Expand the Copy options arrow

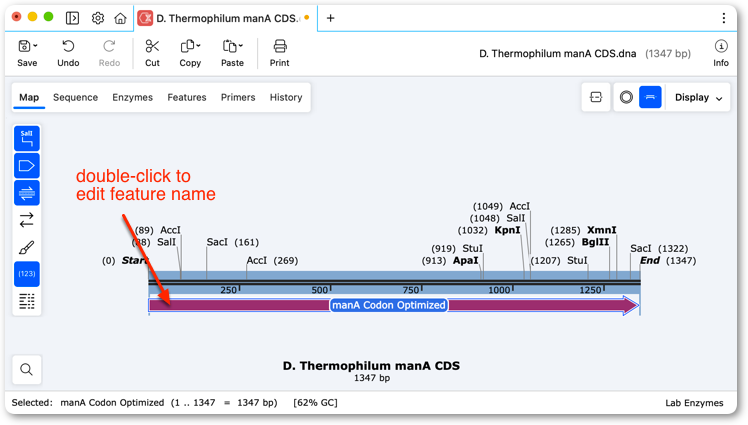[x=198, y=46]
